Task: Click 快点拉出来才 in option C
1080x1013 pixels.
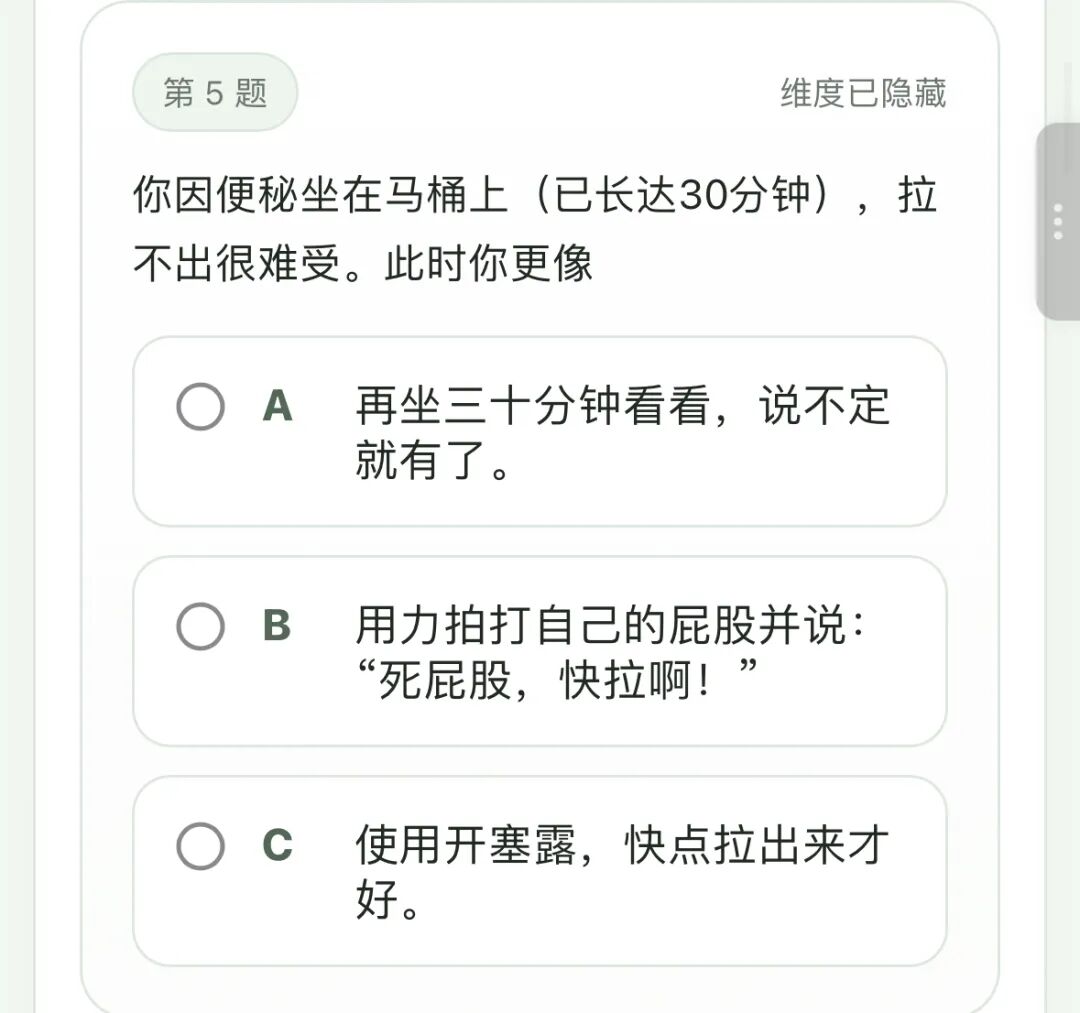Action: tap(758, 846)
